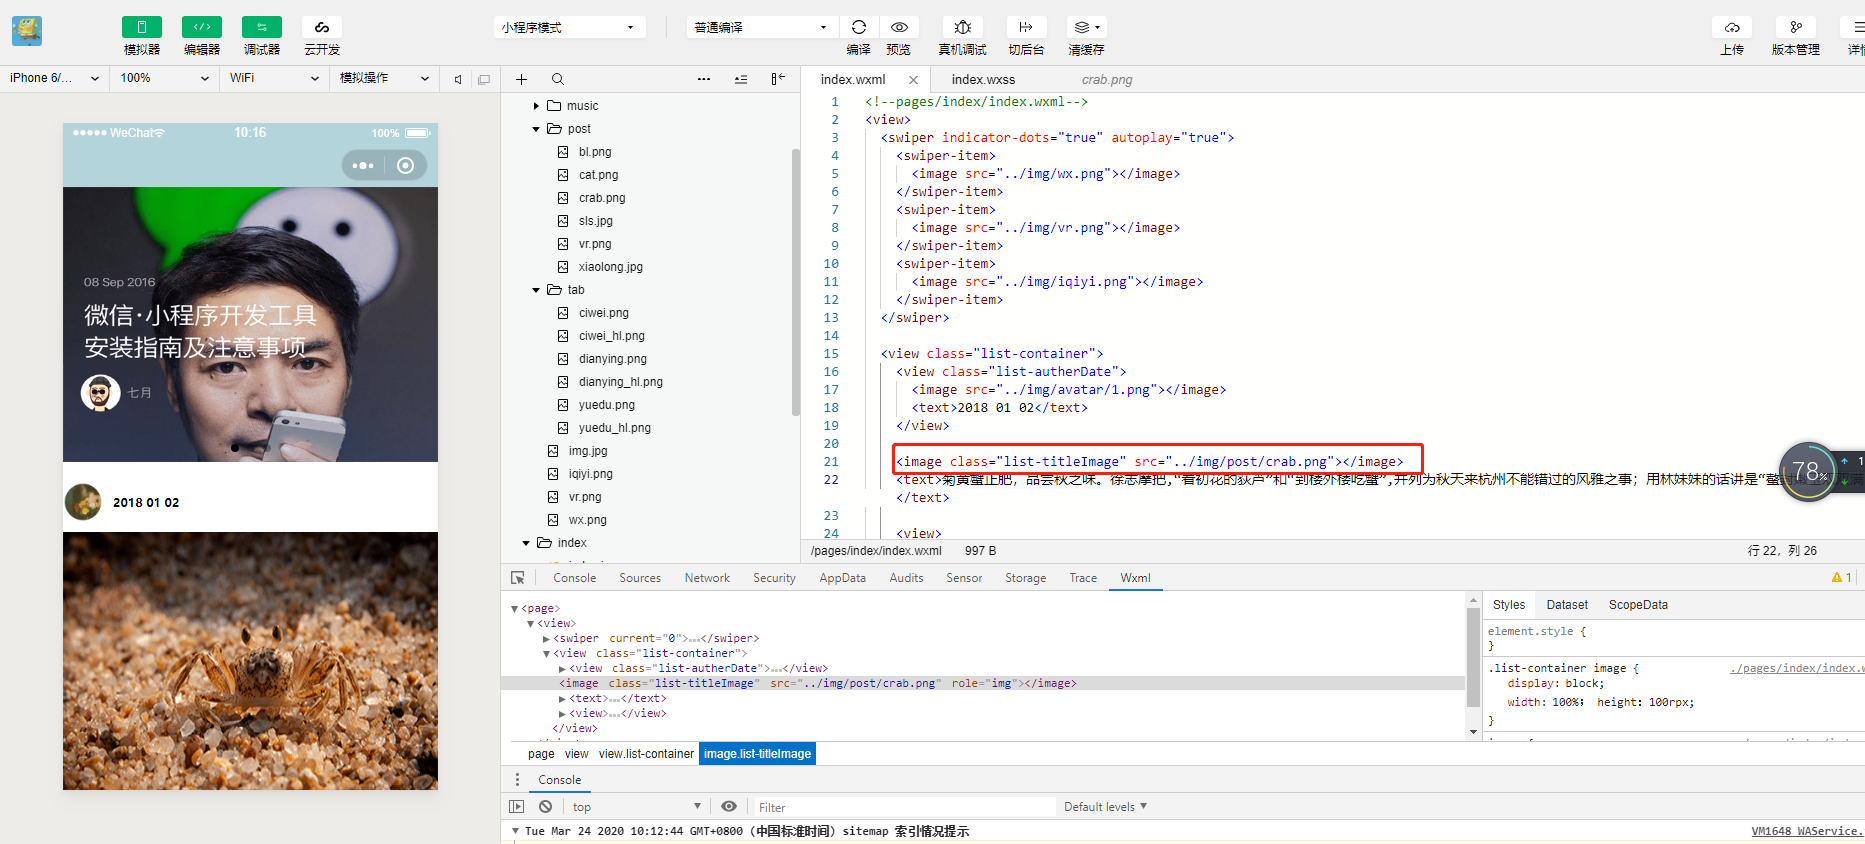
Task: Click the plus icon to add file
Action: point(521,79)
